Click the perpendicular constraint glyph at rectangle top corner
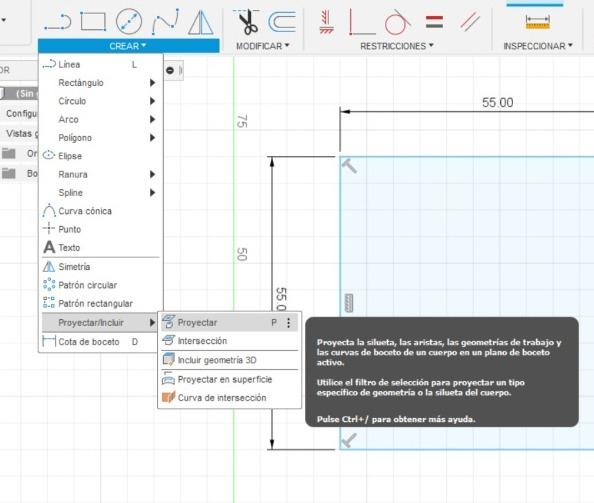This screenshot has height=503, width=594. 349,166
